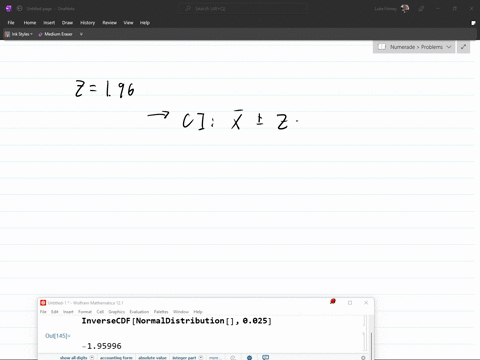Open the OneNote File menu
Viewport: 480px width, 360px height.
(x=11, y=23)
